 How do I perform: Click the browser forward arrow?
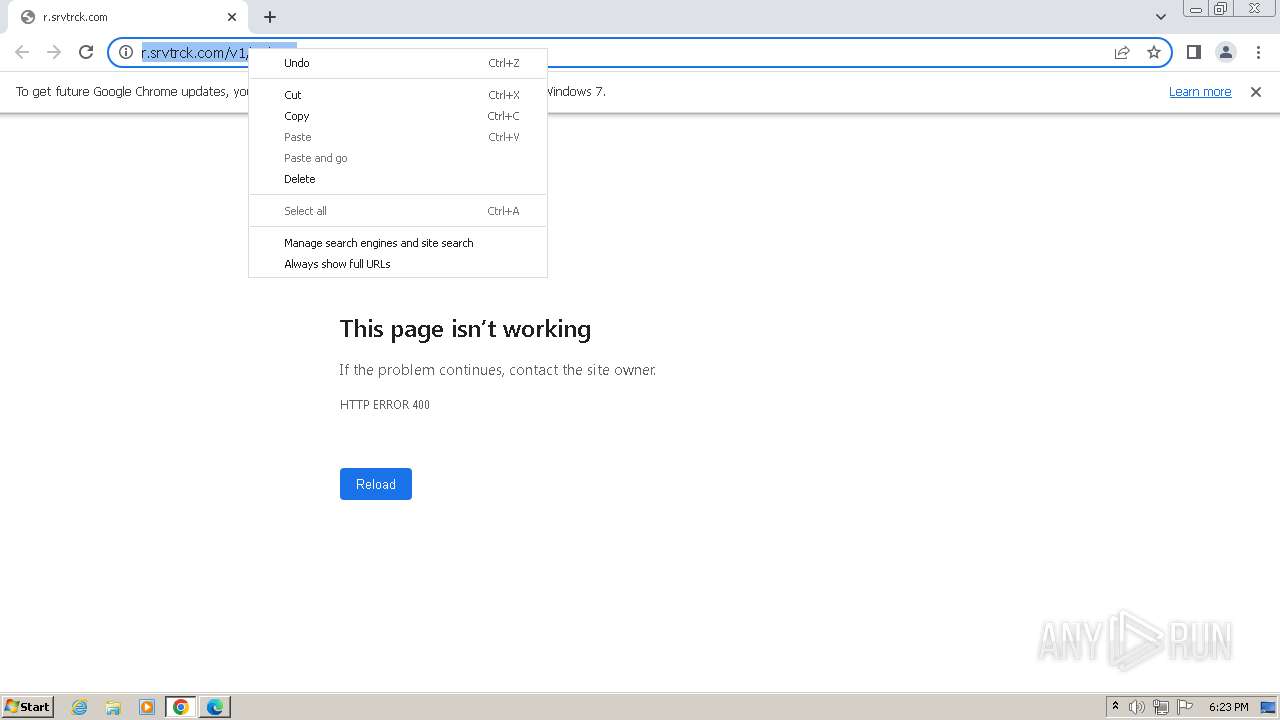click(x=54, y=52)
